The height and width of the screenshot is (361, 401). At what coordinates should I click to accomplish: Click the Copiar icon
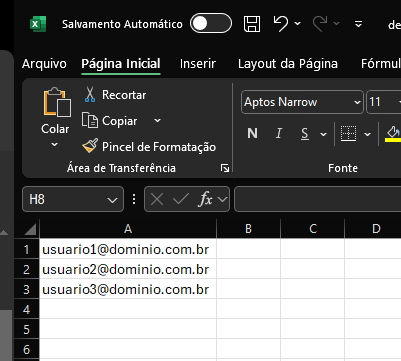coord(90,121)
